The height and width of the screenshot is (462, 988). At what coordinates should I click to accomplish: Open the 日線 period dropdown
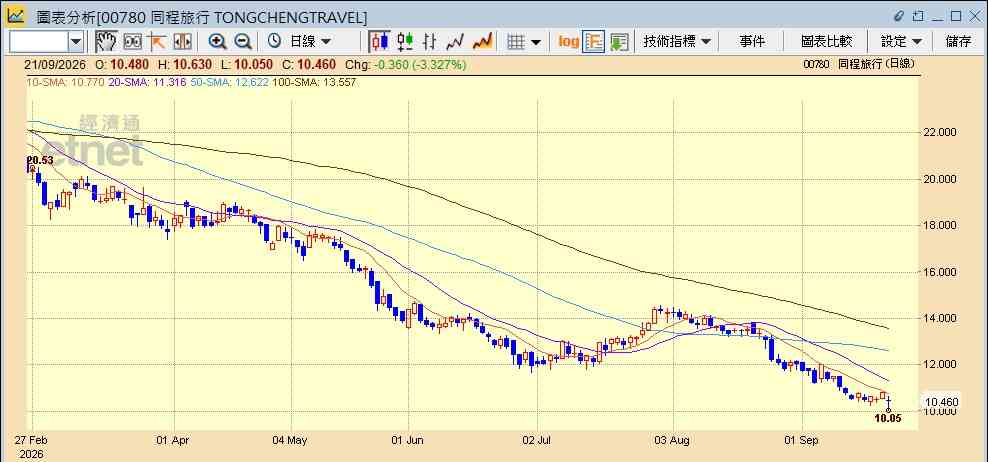pyautogui.click(x=310, y=42)
